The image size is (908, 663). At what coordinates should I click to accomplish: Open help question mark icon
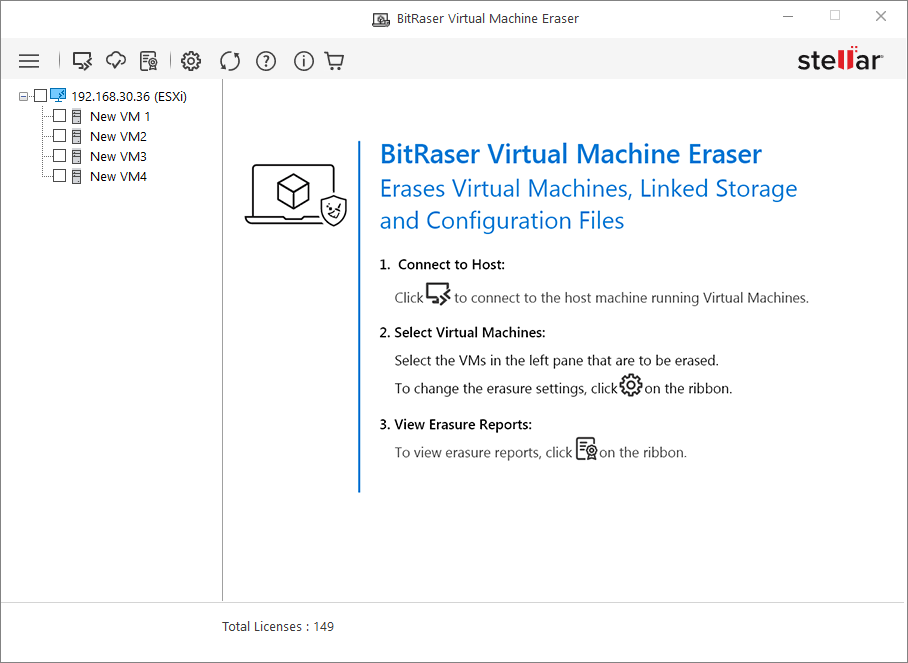click(266, 61)
